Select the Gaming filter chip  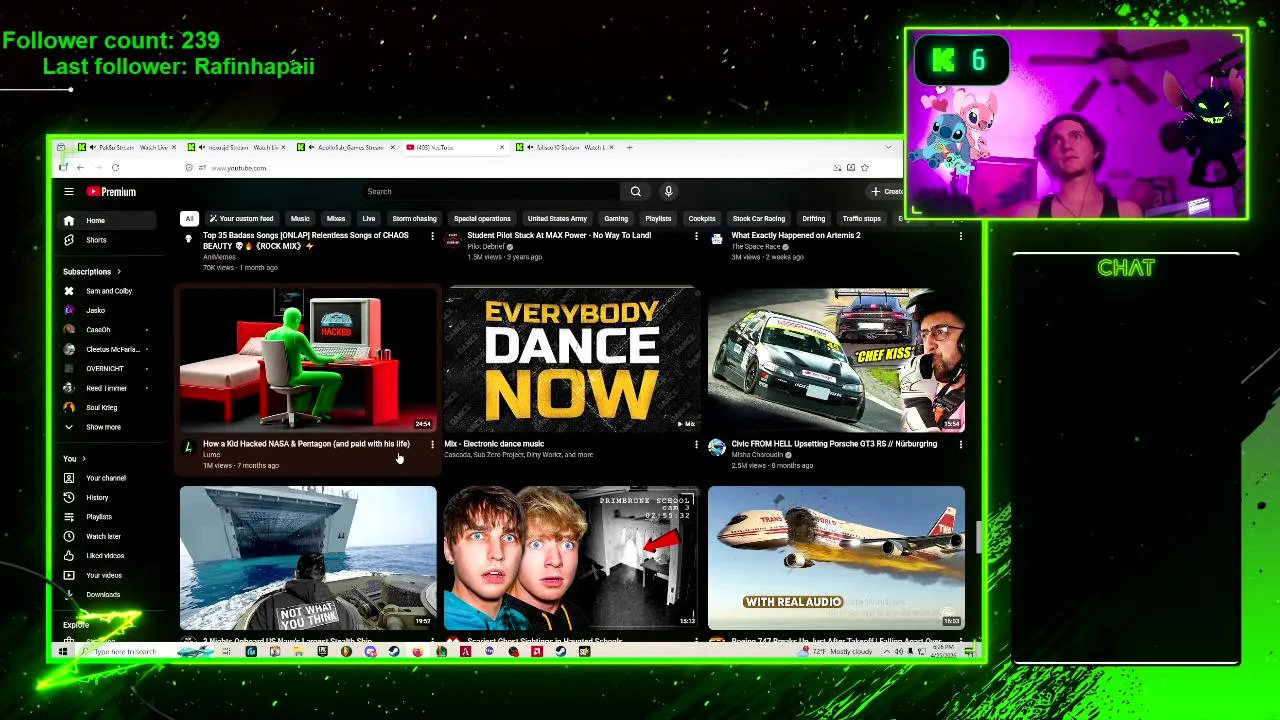616,218
